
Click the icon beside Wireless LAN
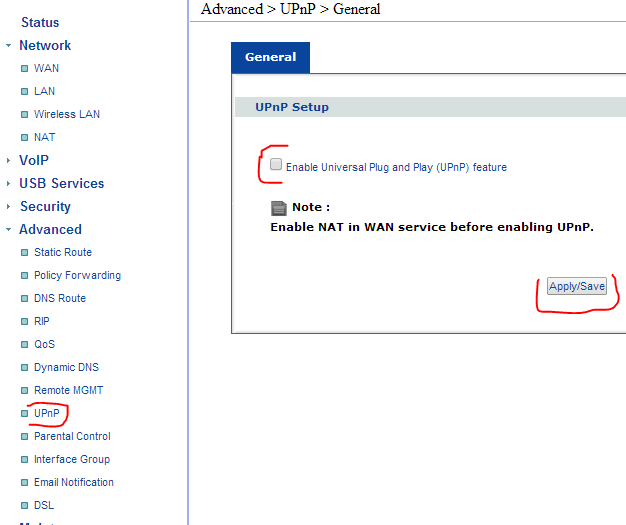tap(25, 115)
